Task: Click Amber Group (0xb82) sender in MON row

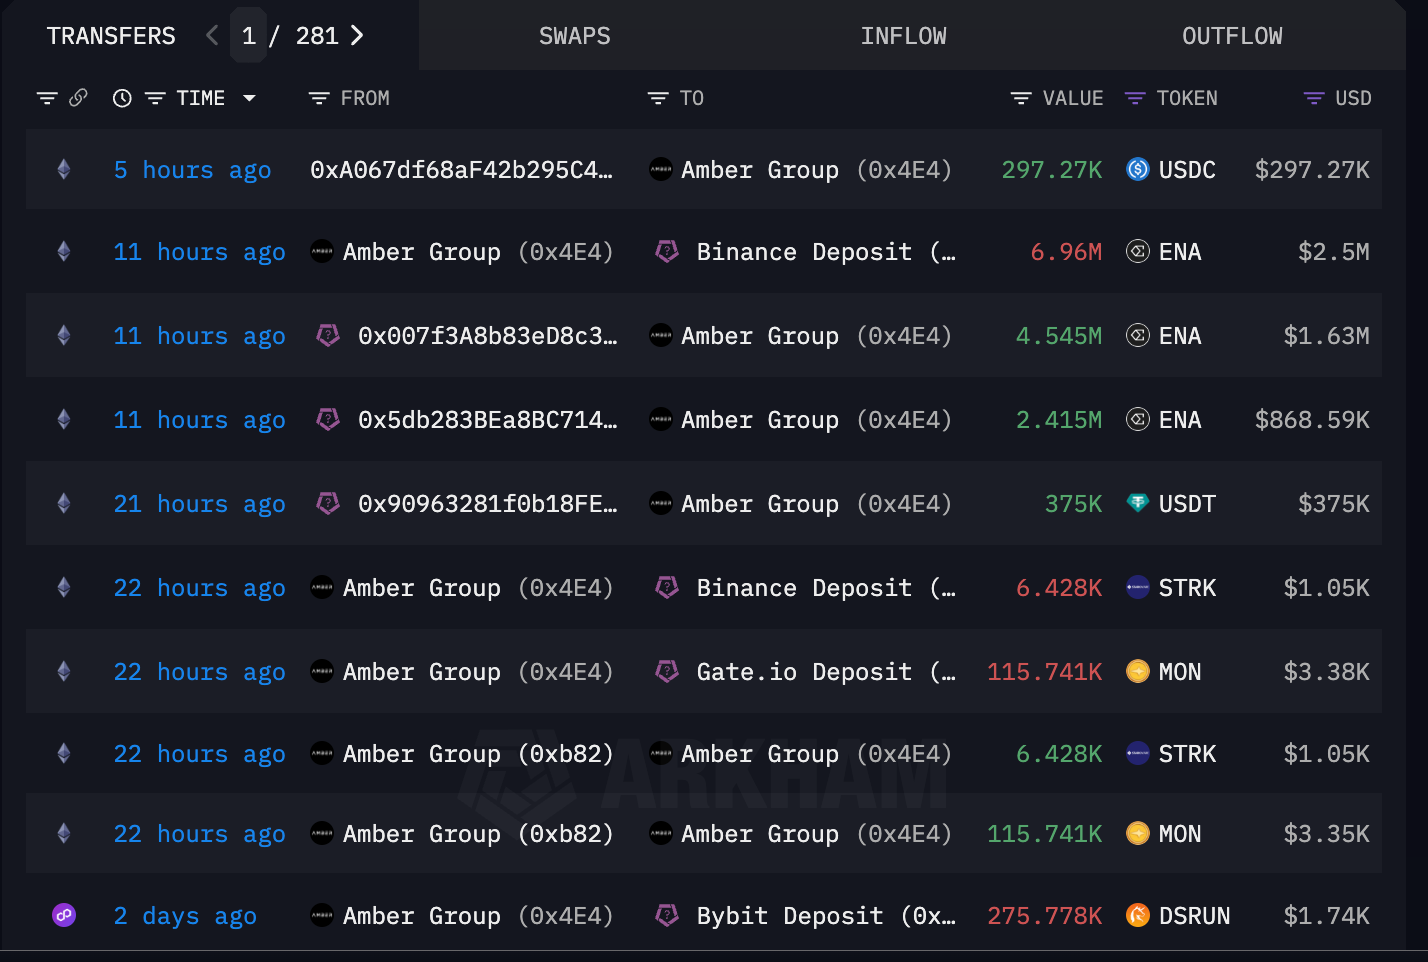Action: [x=478, y=834]
